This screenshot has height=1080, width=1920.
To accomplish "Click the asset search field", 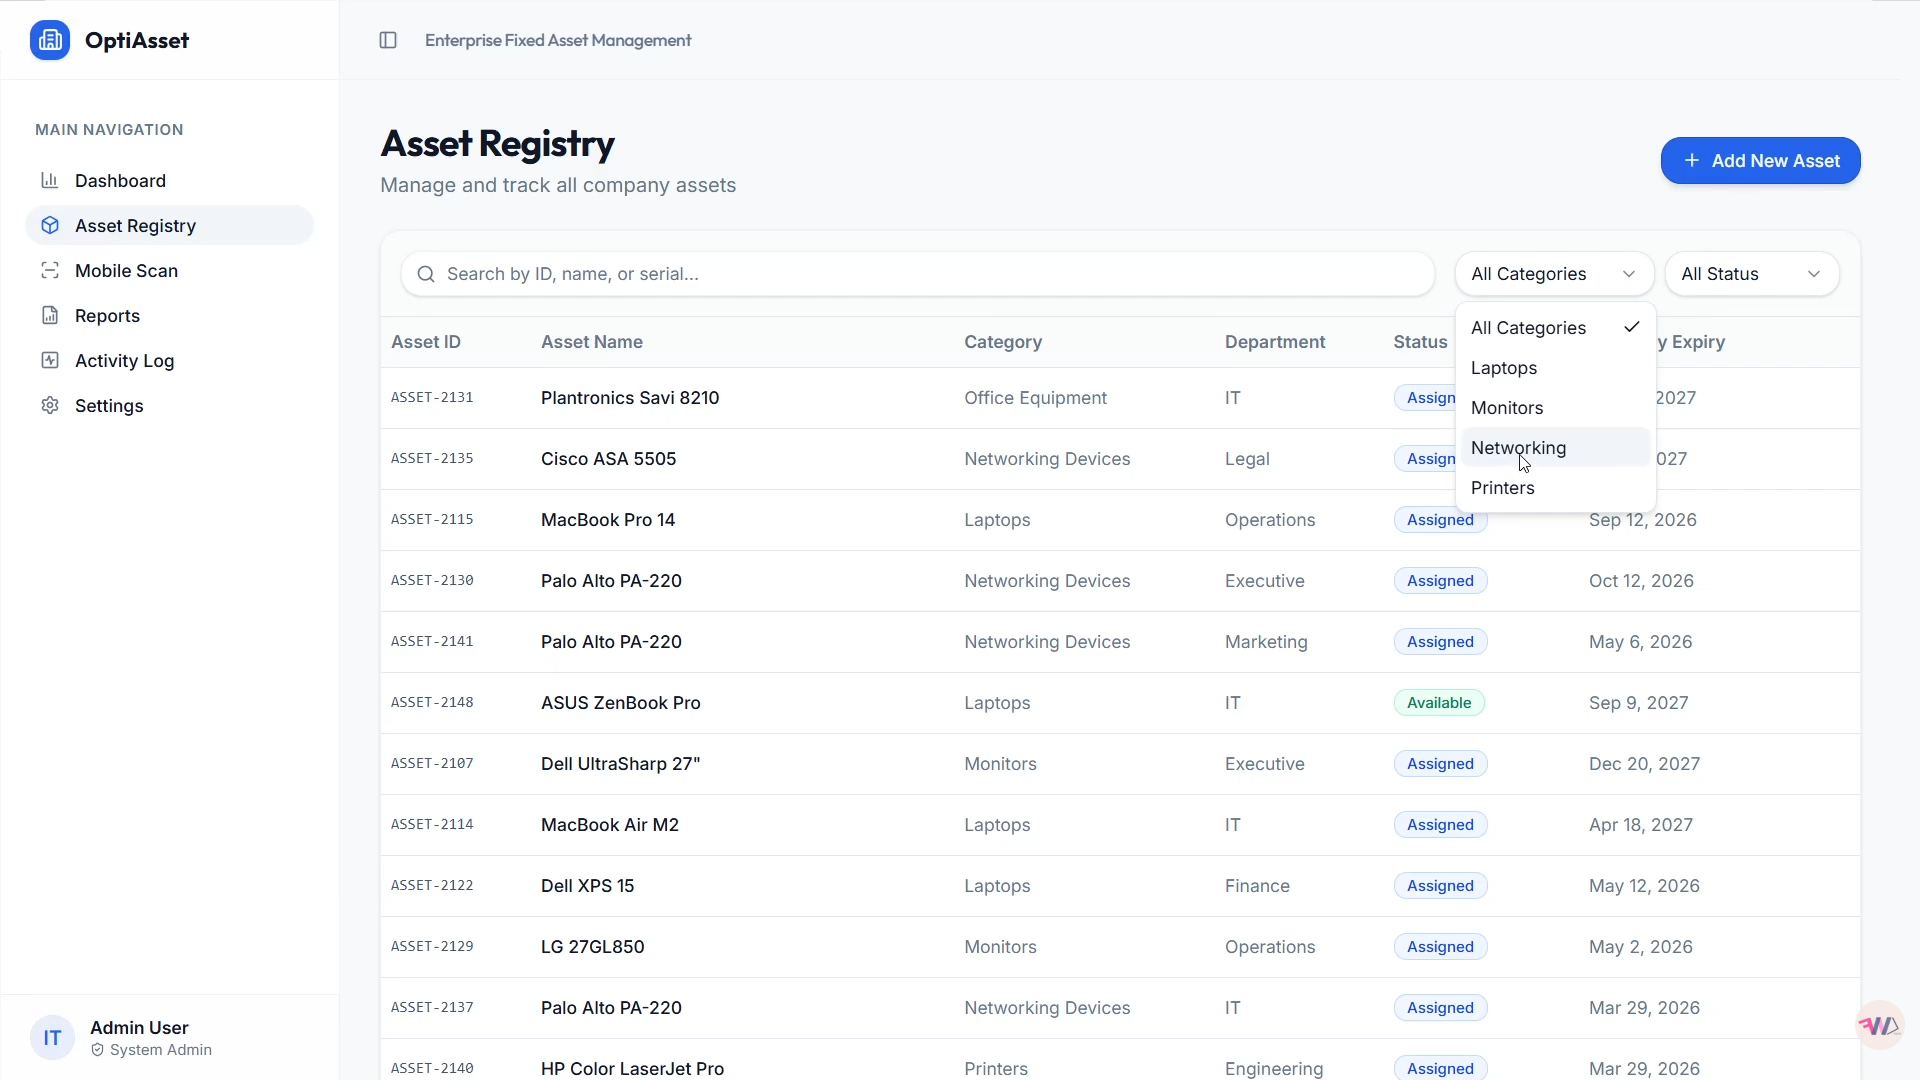I will tap(917, 274).
